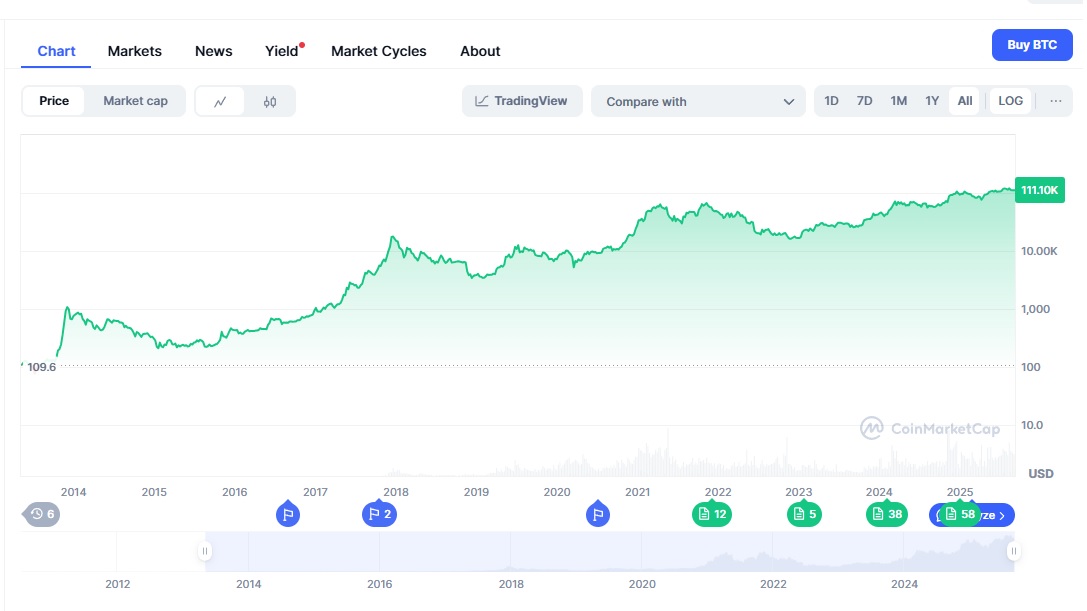
Task: Open the green news marker showing 12
Action: pyautogui.click(x=712, y=514)
